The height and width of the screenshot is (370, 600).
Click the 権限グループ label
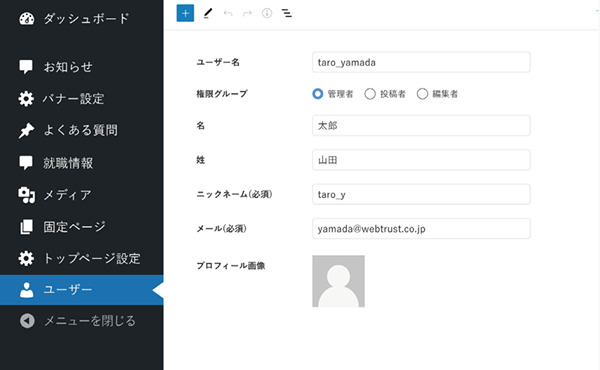tap(222, 94)
